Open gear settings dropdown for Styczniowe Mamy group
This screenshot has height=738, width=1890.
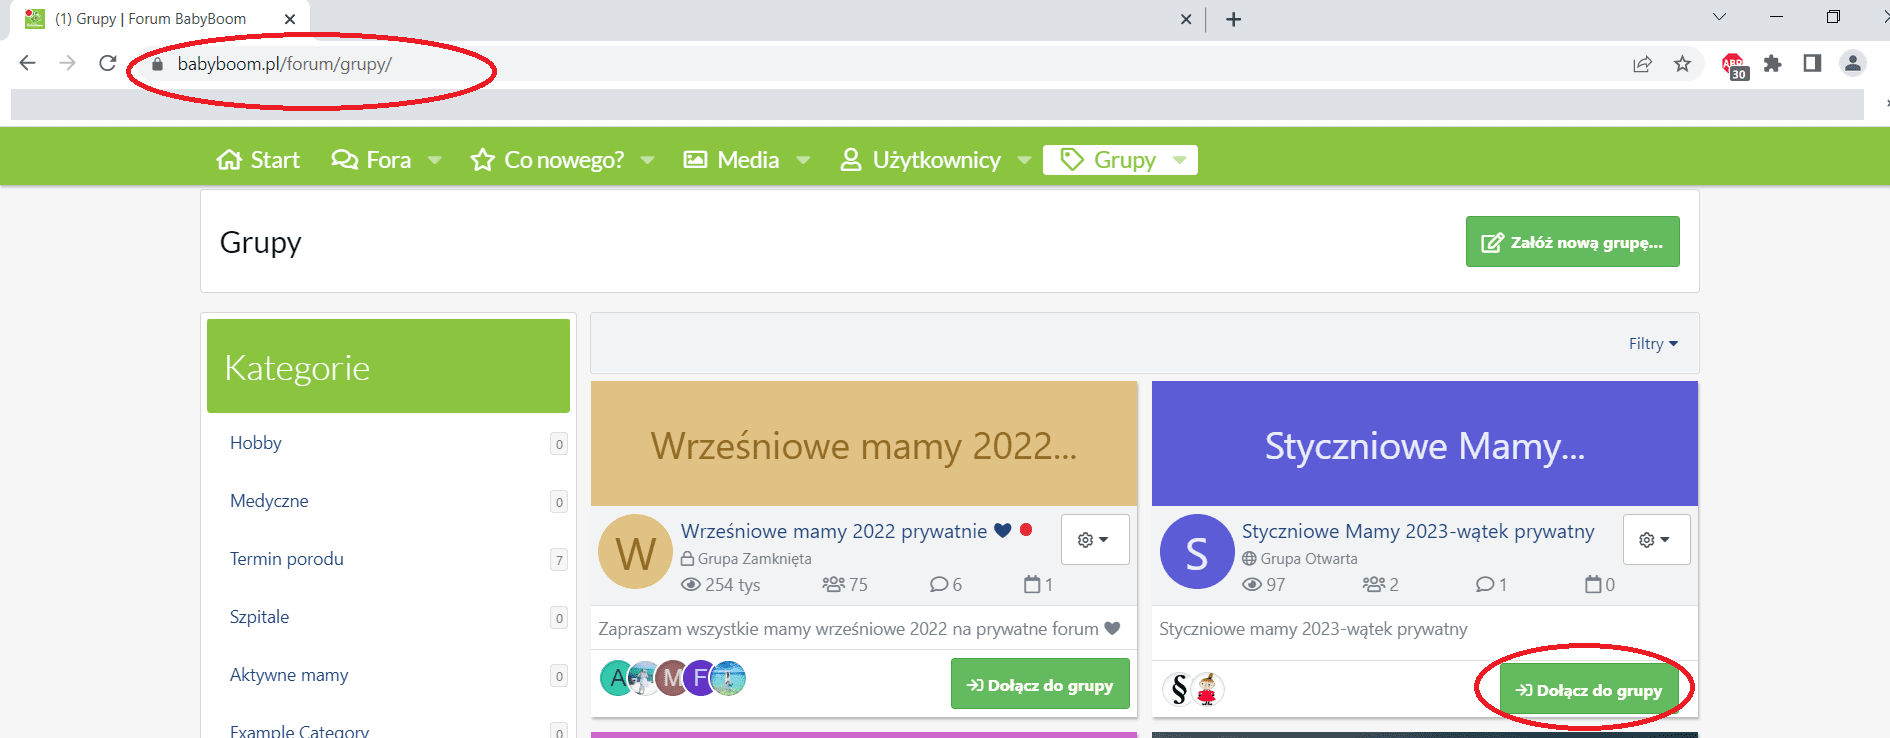coord(1655,540)
